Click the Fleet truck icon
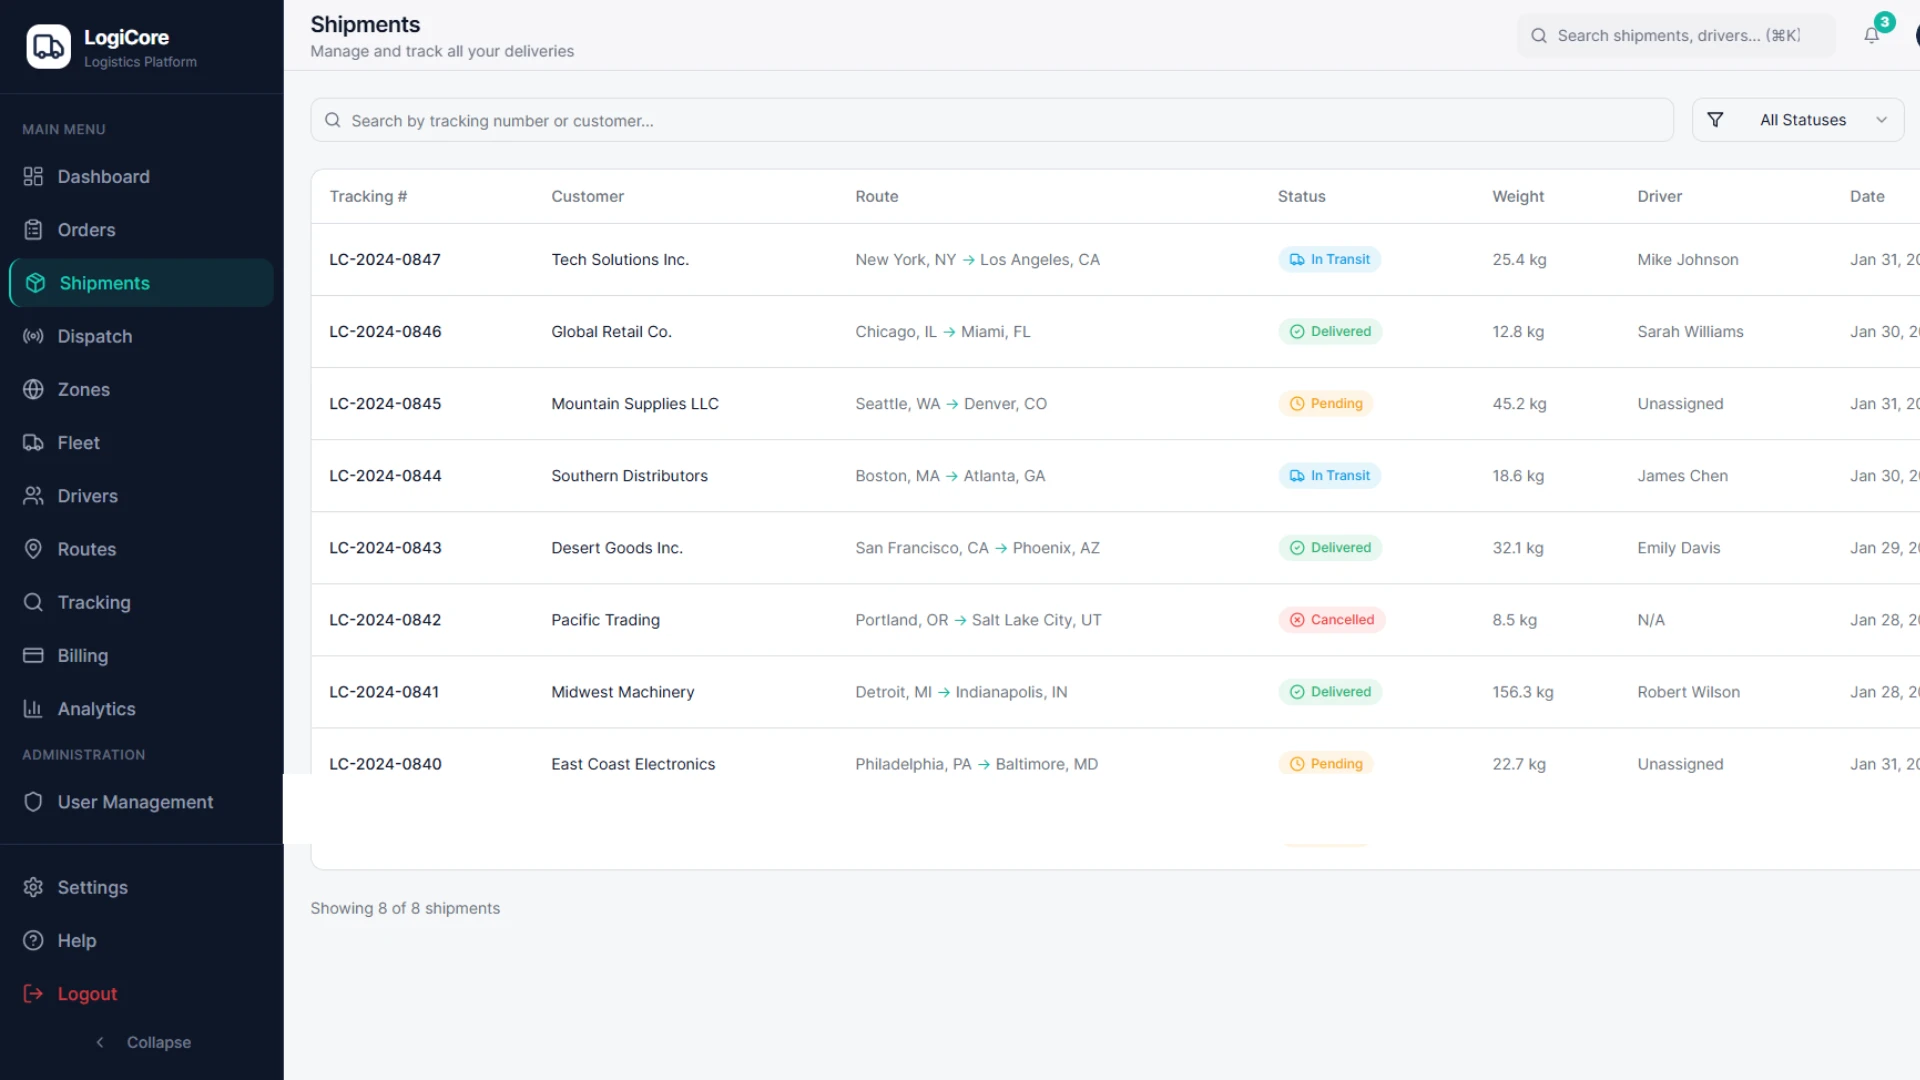The image size is (1920, 1080). (33, 442)
